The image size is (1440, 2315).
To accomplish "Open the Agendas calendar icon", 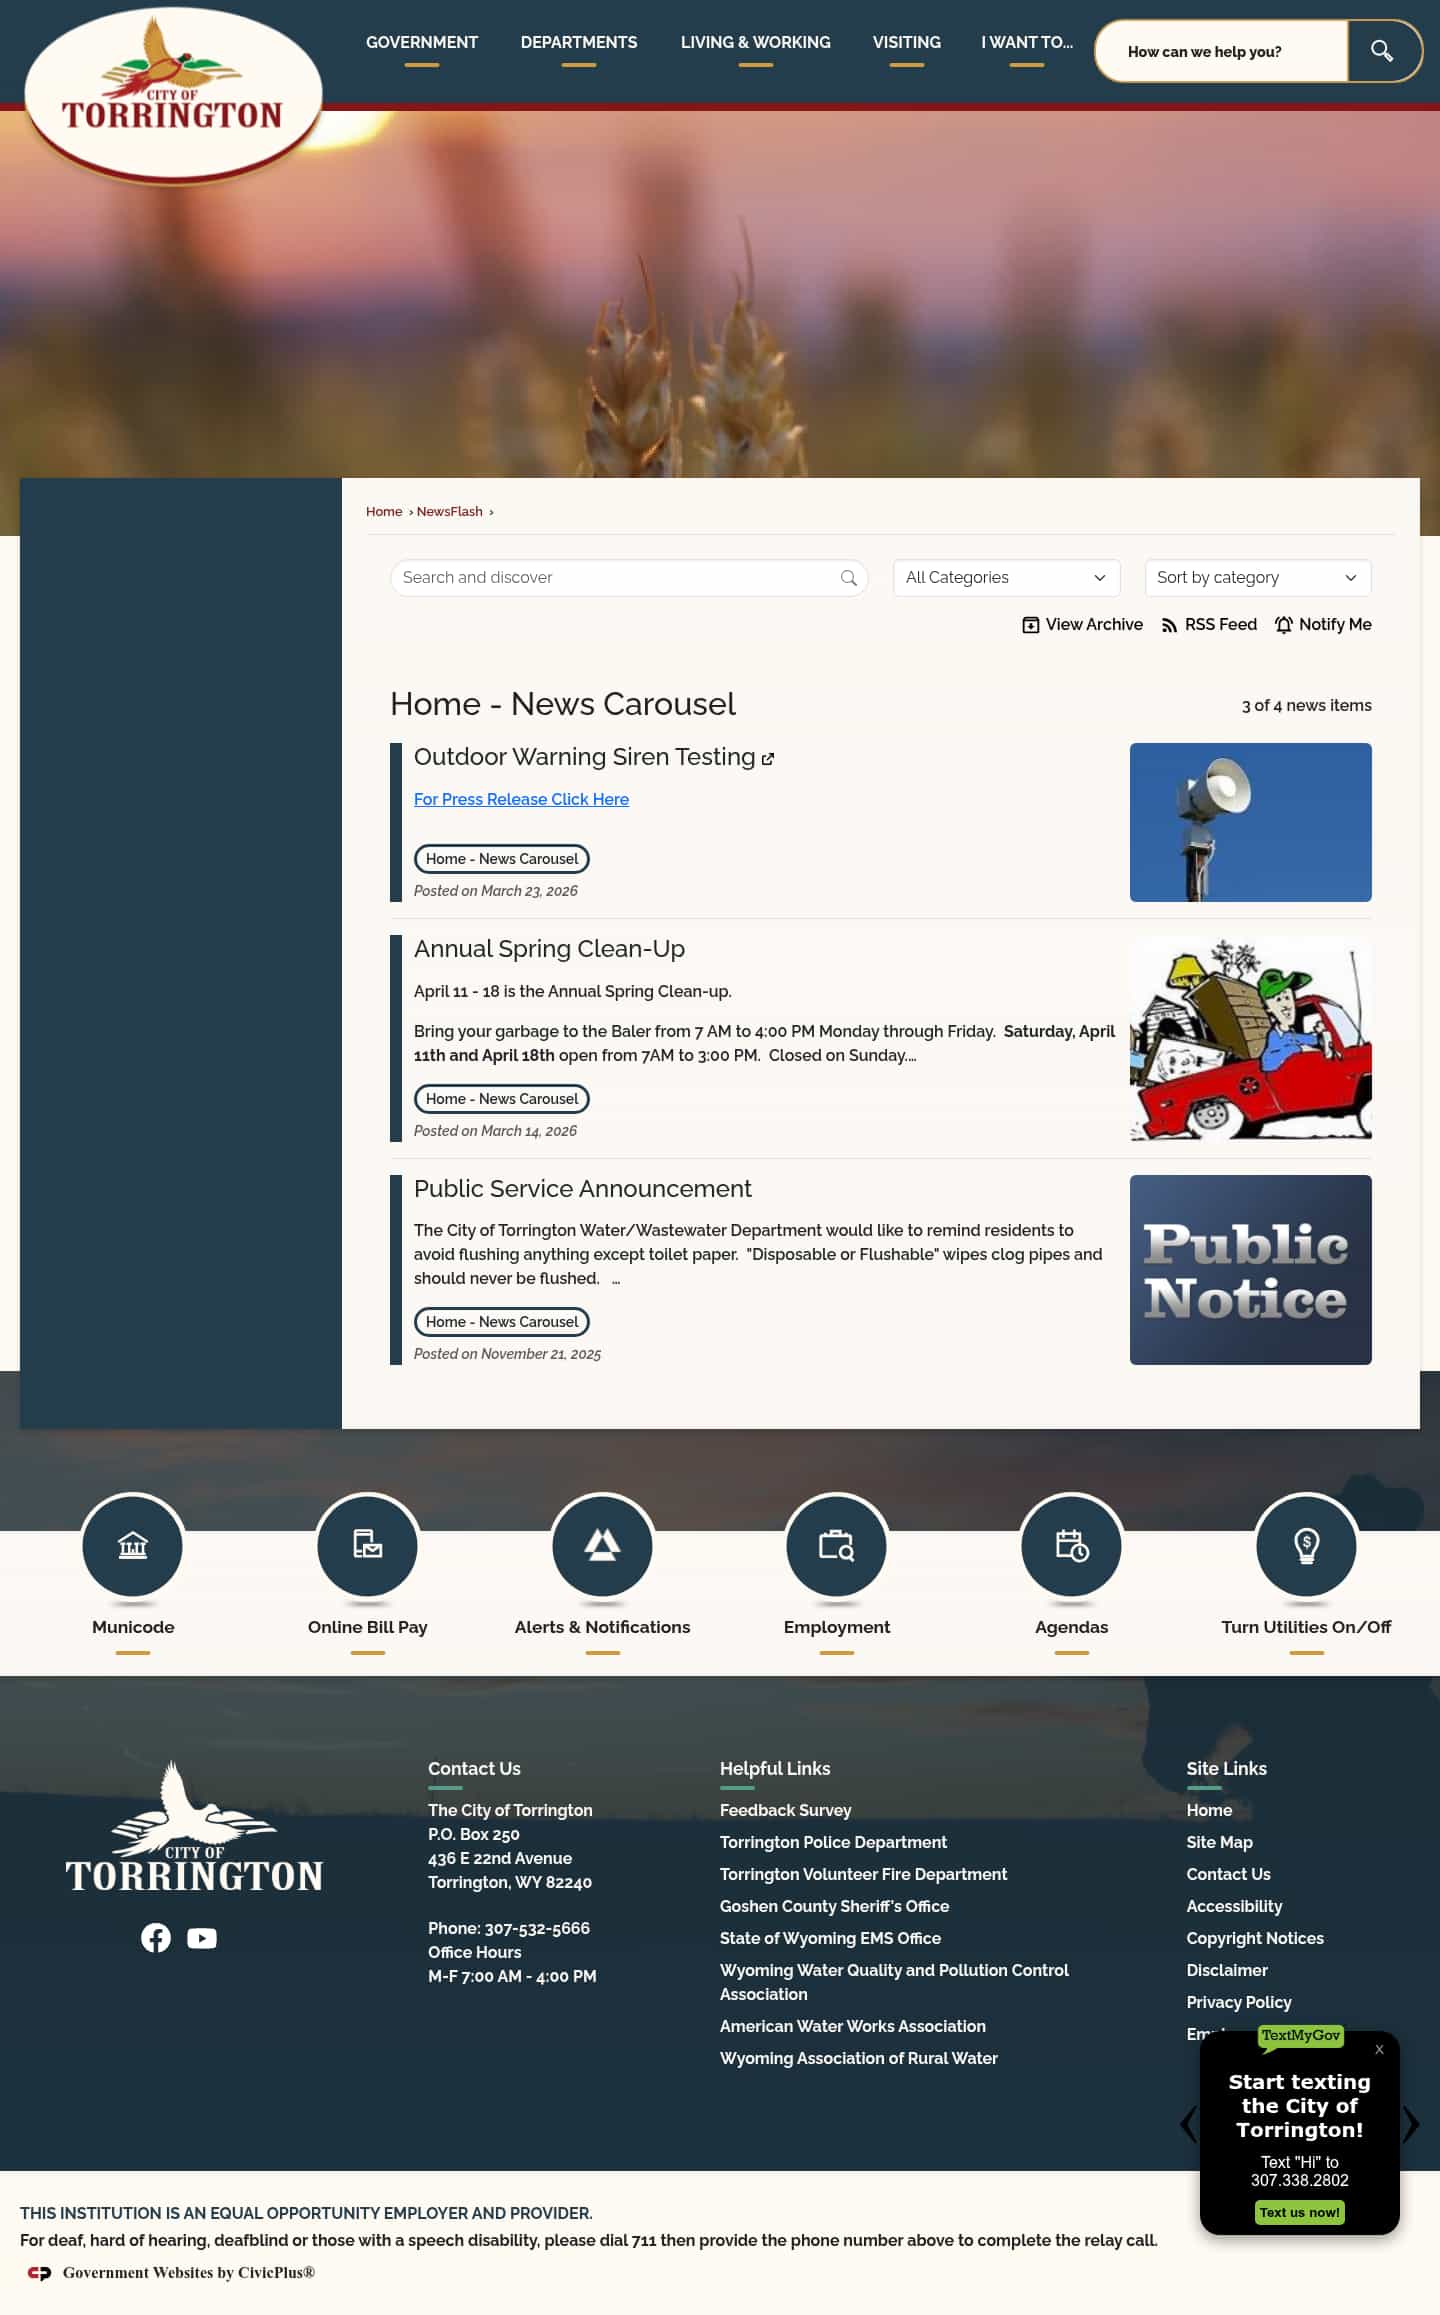I will [x=1072, y=1545].
